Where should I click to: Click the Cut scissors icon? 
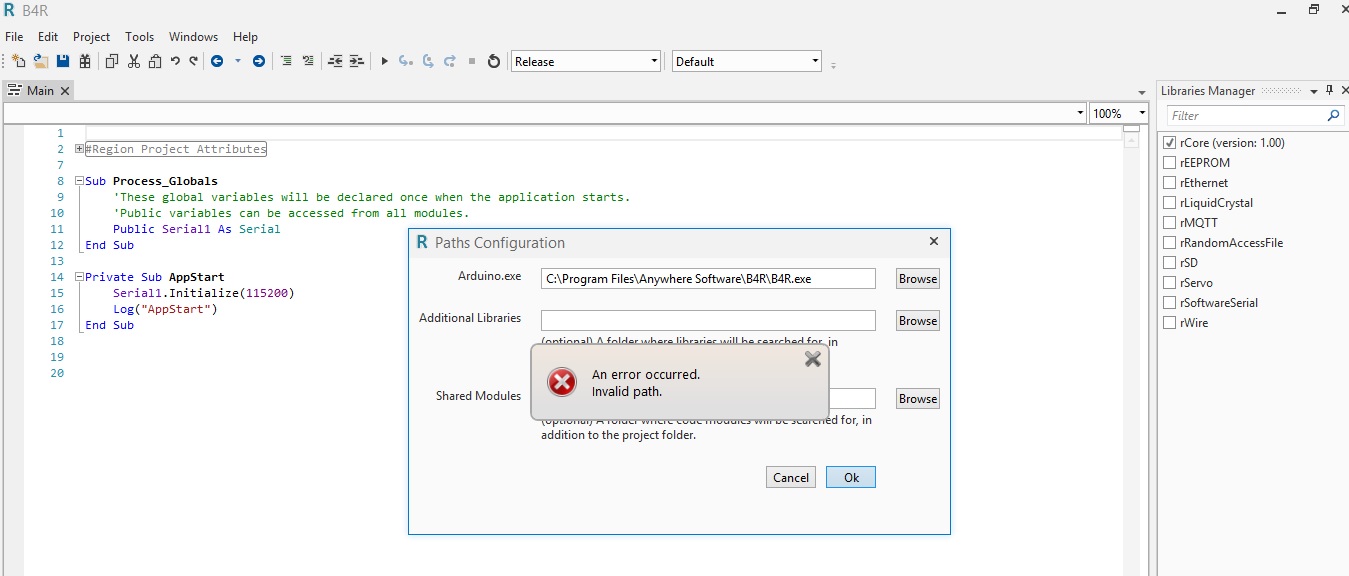134,61
